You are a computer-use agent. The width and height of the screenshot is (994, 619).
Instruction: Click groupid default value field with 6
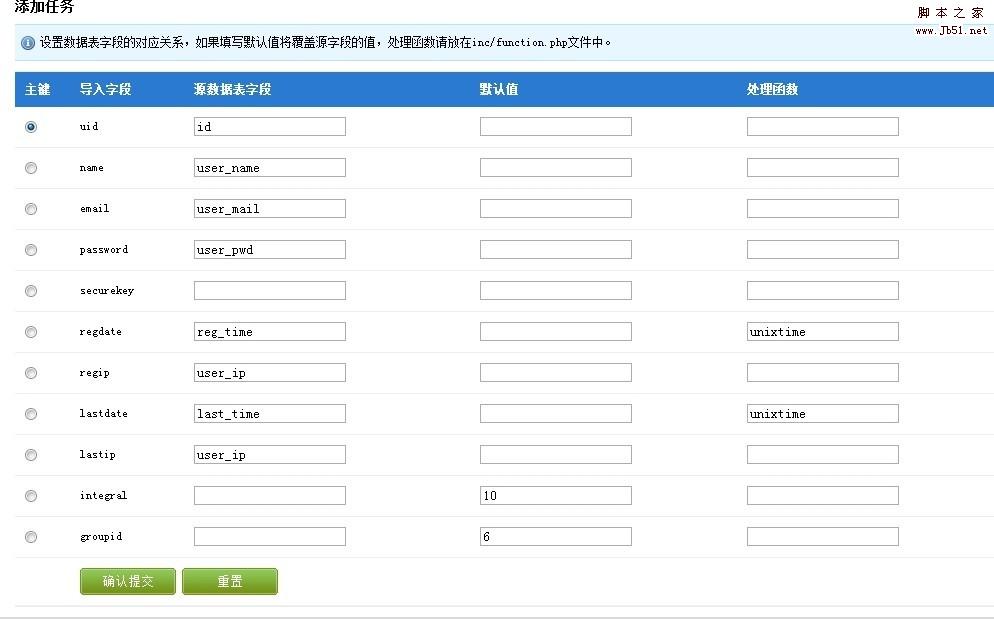[x=556, y=537]
